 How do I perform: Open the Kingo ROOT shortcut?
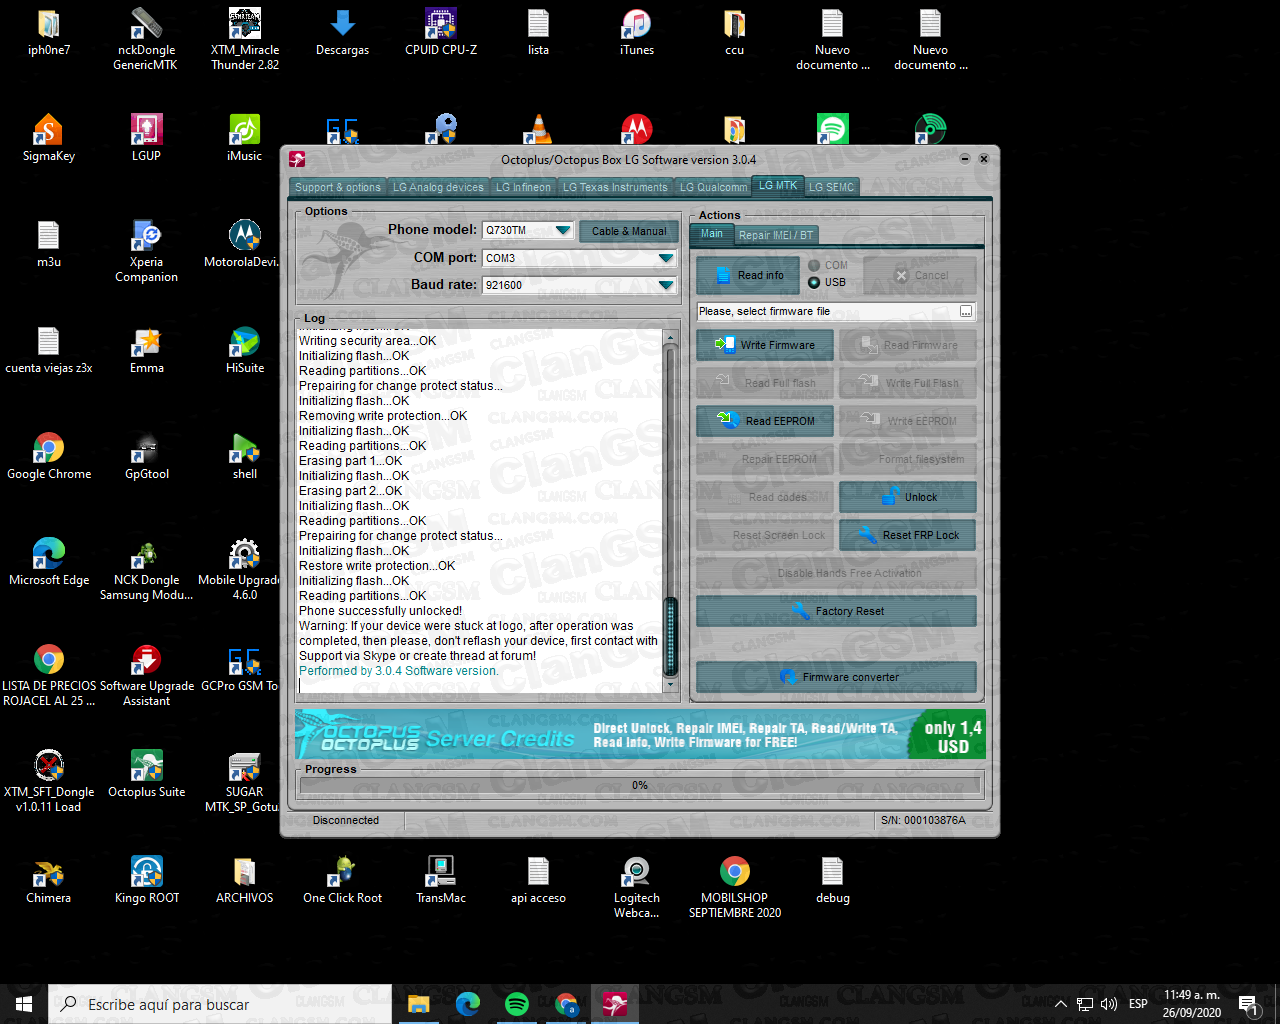click(146, 881)
